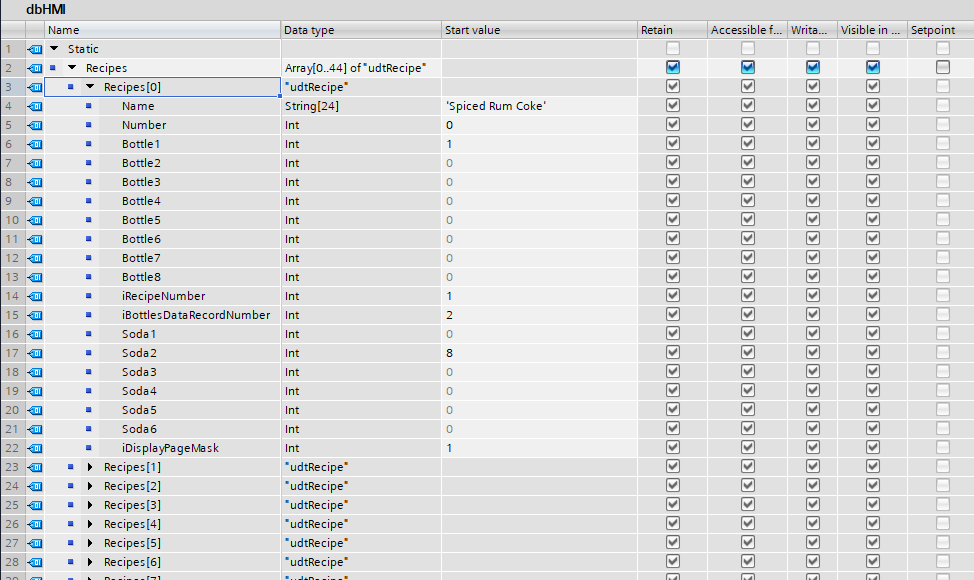The width and height of the screenshot is (974, 580).
Task: Click the Data type column header
Action: coord(361,30)
